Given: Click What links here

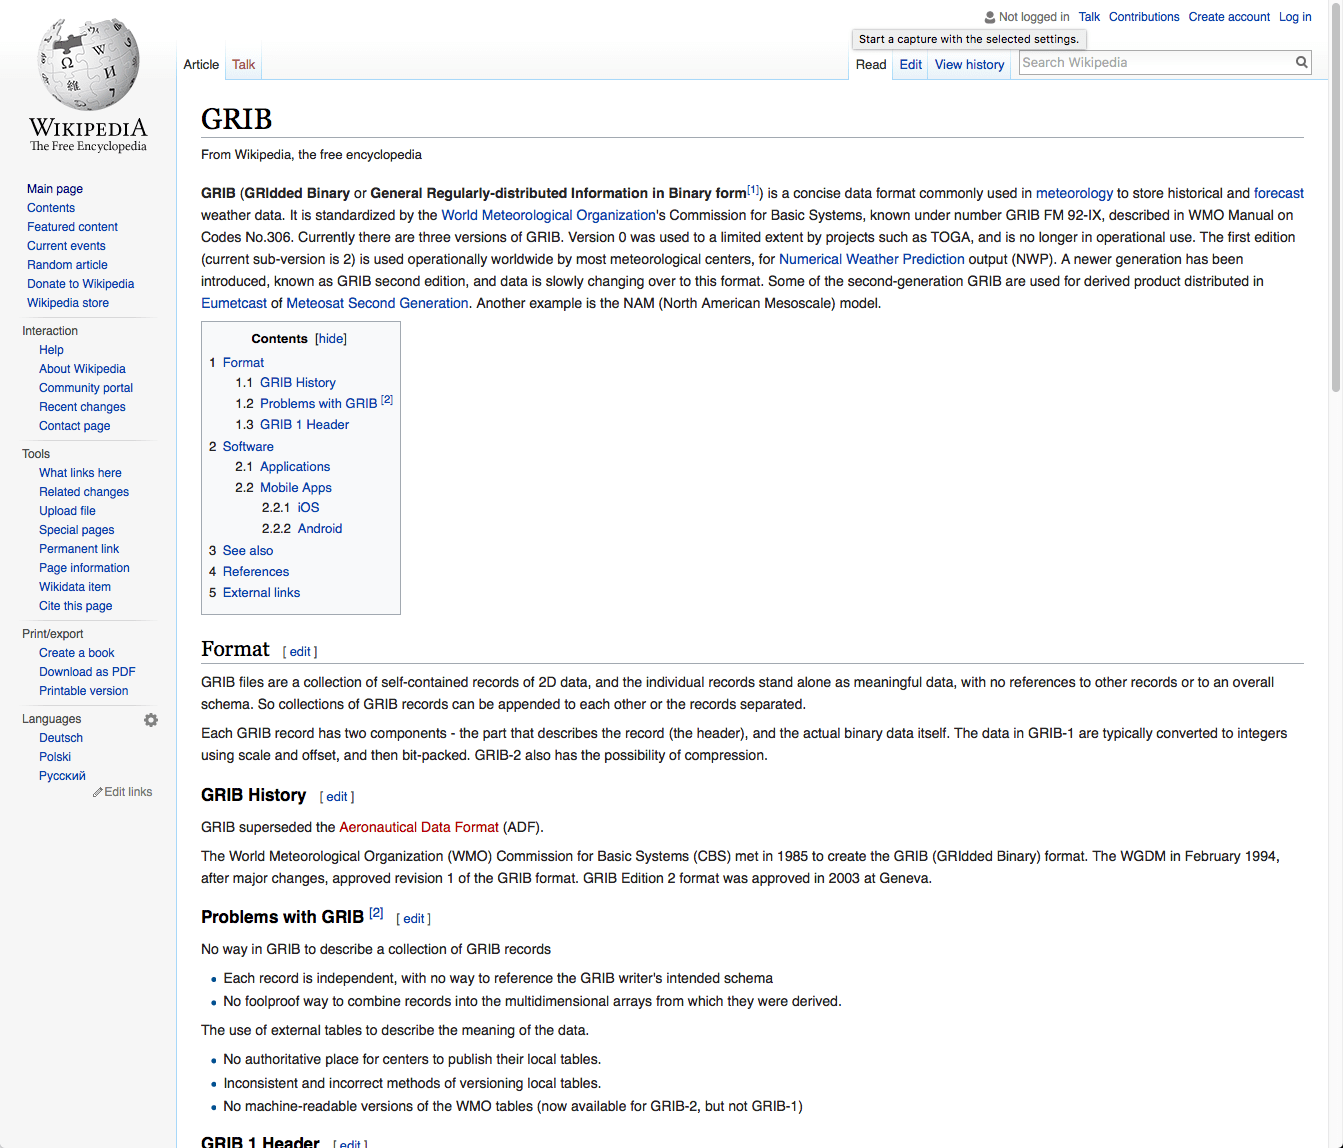Looking at the screenshot, I should 80,473.
